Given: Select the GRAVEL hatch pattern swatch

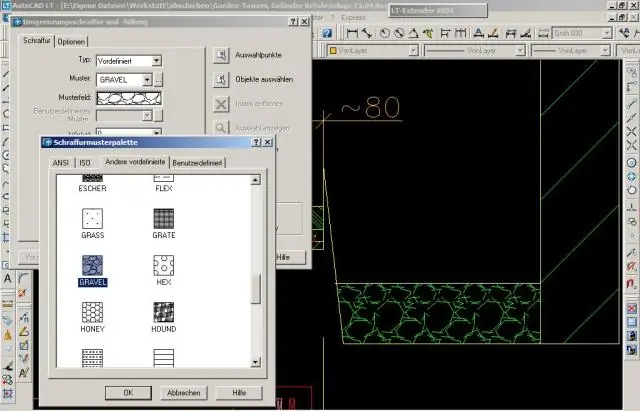Looking at the screenshot, I should [x=92, y=265].
